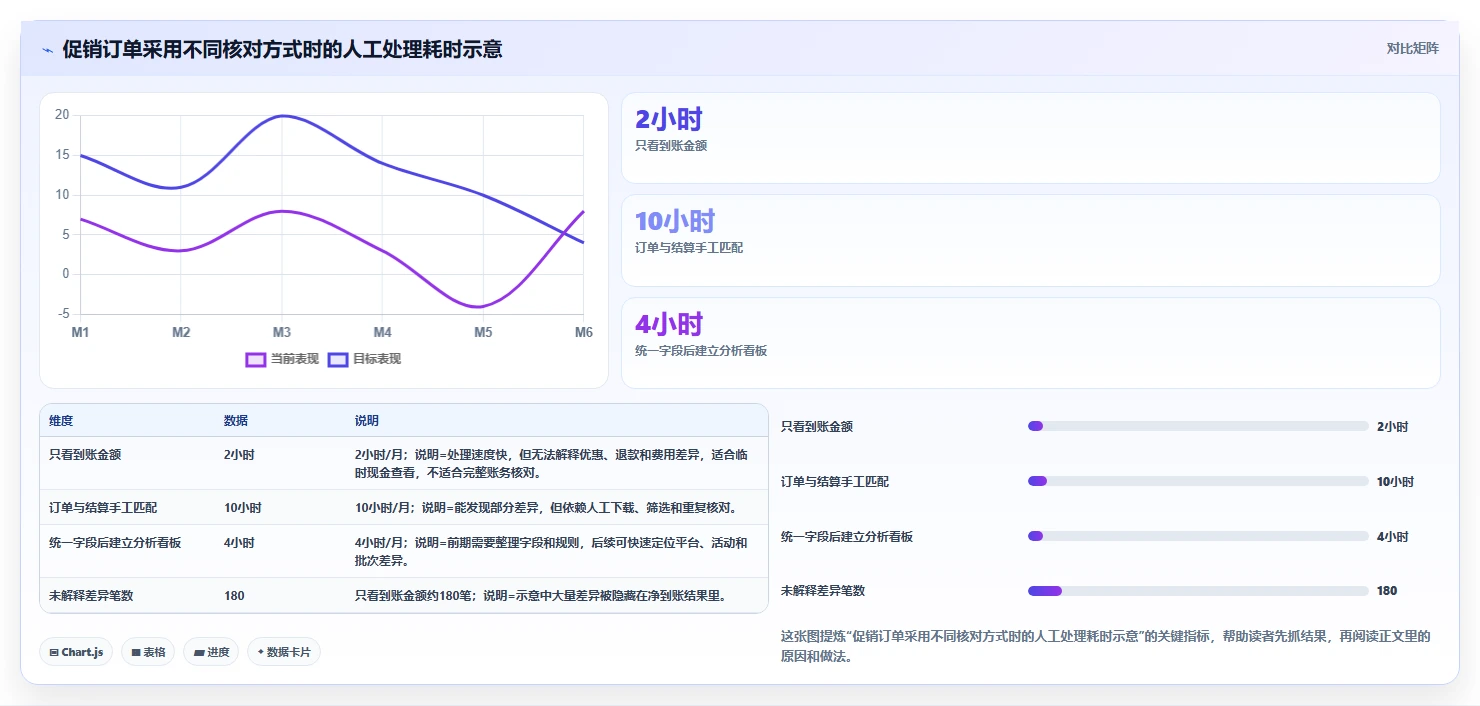Click the 180 value in table
The image size is (1480, 706).
(234, 595)
